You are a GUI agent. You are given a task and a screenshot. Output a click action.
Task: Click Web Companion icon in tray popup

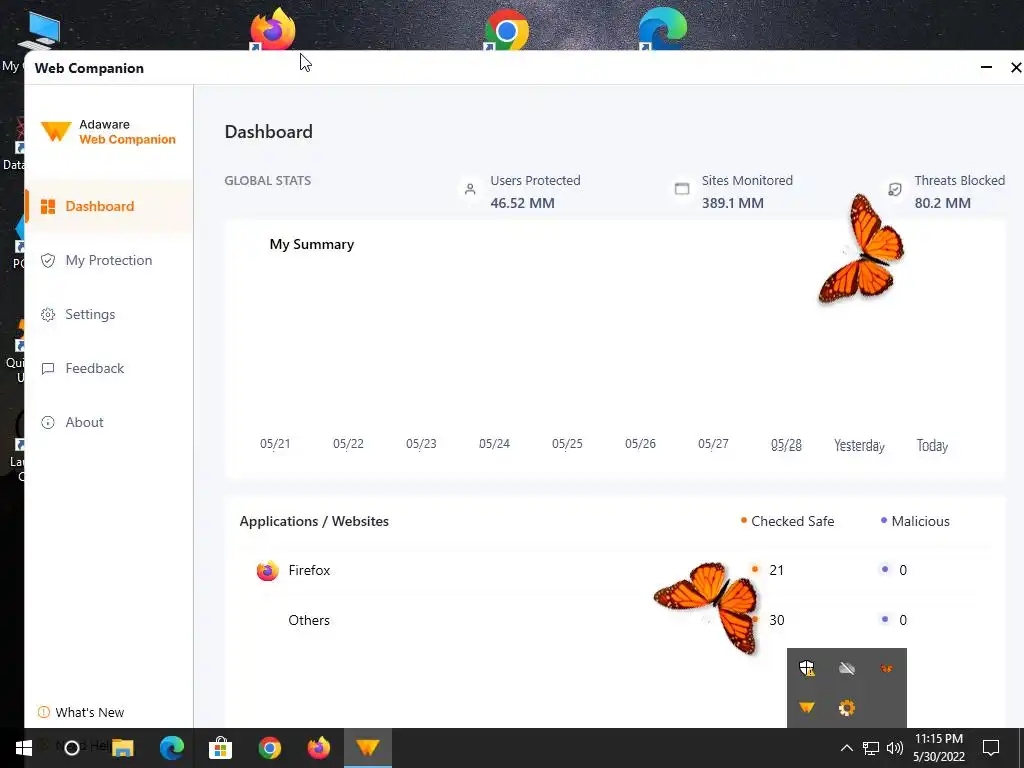point(807,708)
